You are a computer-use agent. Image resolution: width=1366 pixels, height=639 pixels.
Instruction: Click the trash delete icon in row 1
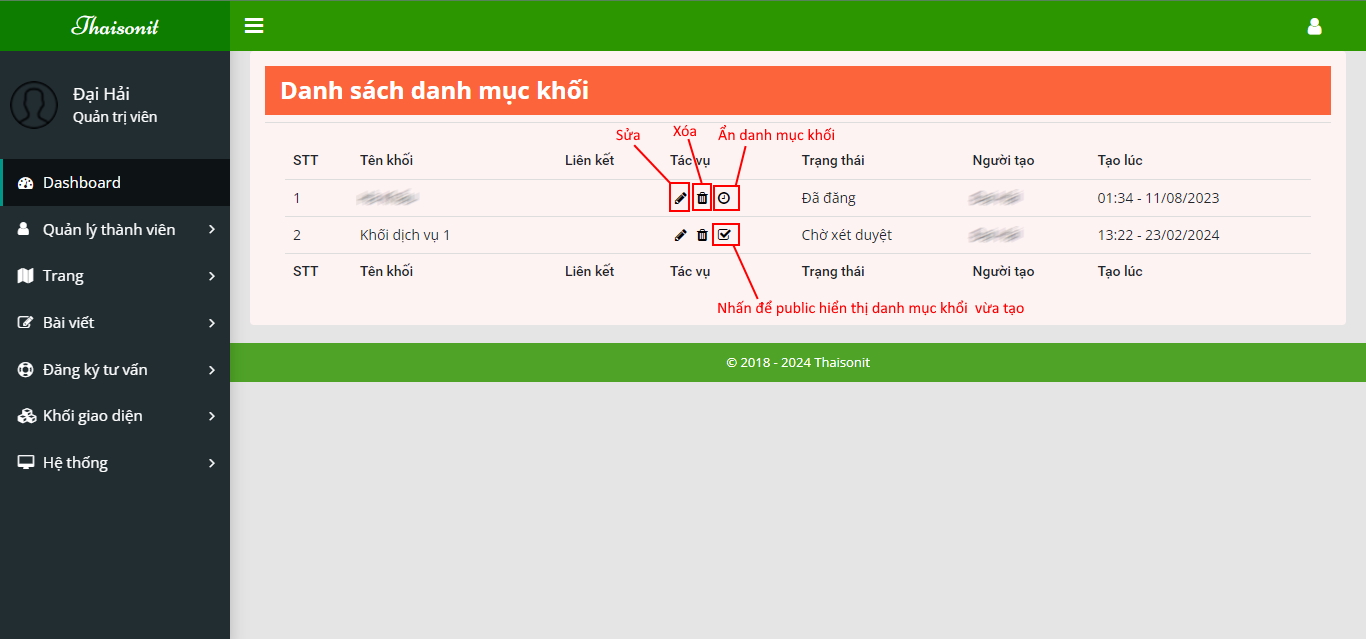(702, 198)
